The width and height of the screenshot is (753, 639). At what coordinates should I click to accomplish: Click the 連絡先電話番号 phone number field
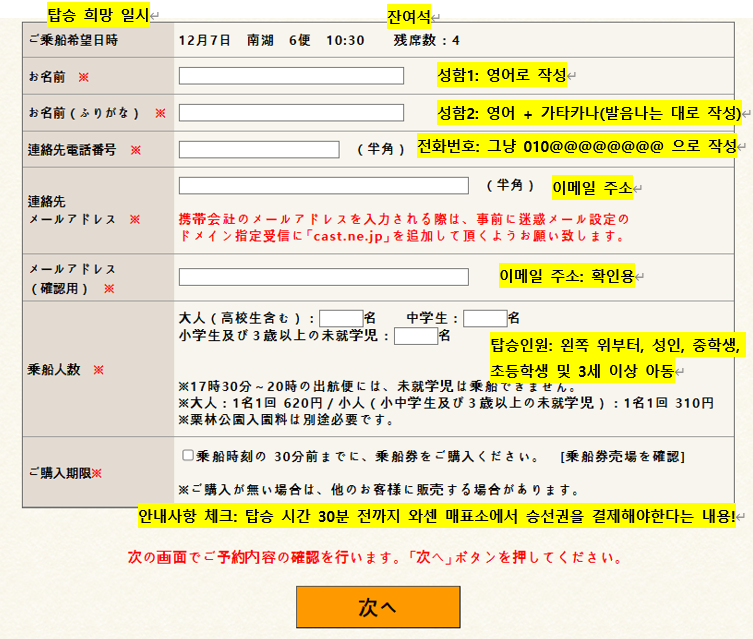click(259, 149)
